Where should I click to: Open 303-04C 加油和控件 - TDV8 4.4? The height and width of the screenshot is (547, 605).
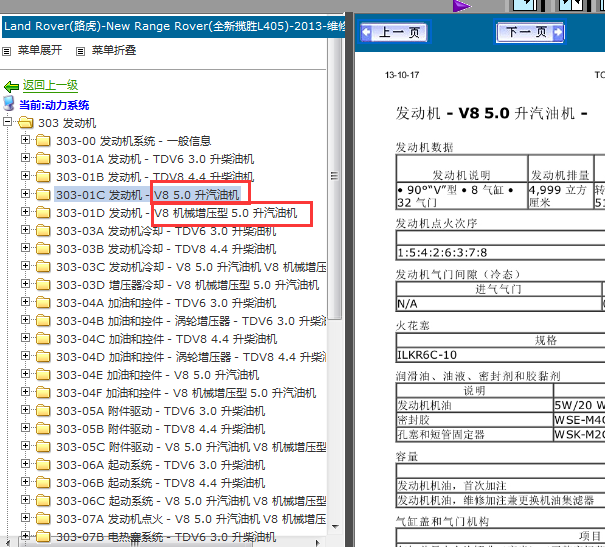pos(166,339)
